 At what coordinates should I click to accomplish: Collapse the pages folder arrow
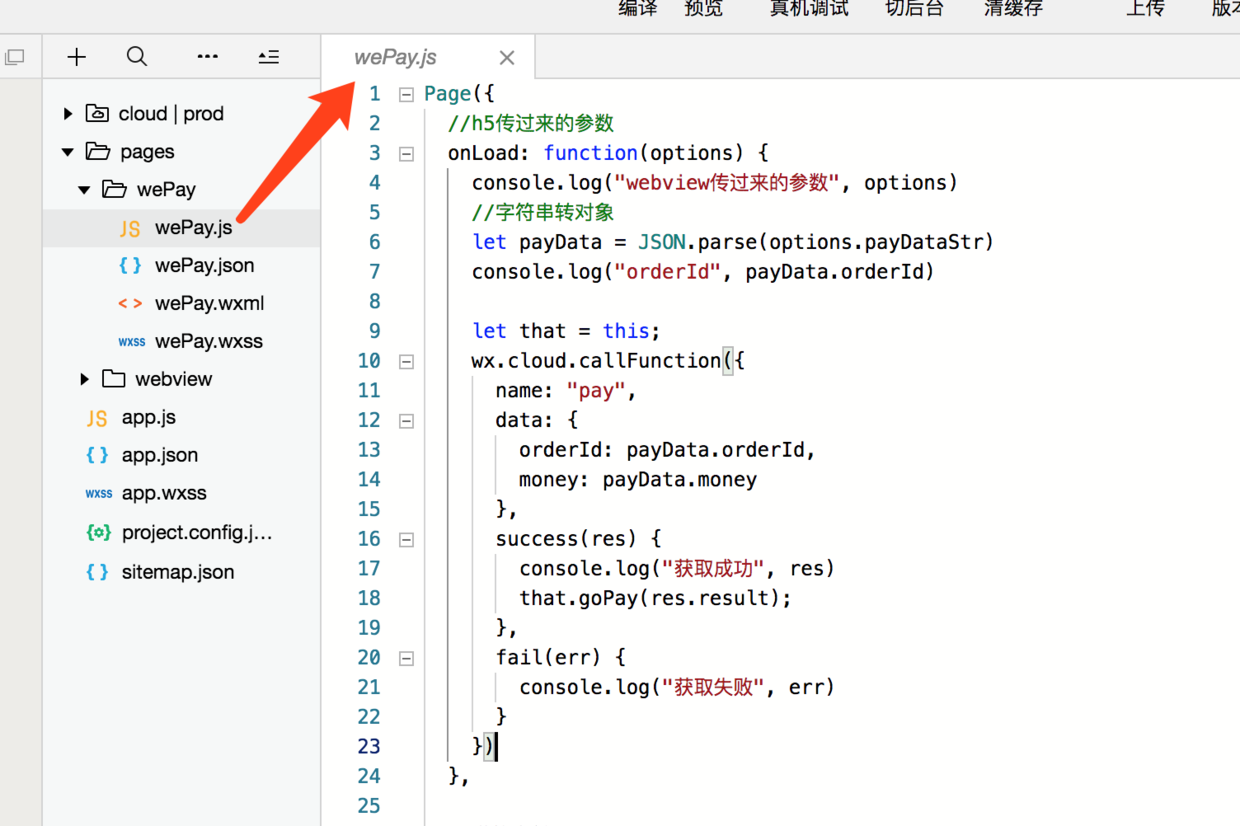click(68, 152)
